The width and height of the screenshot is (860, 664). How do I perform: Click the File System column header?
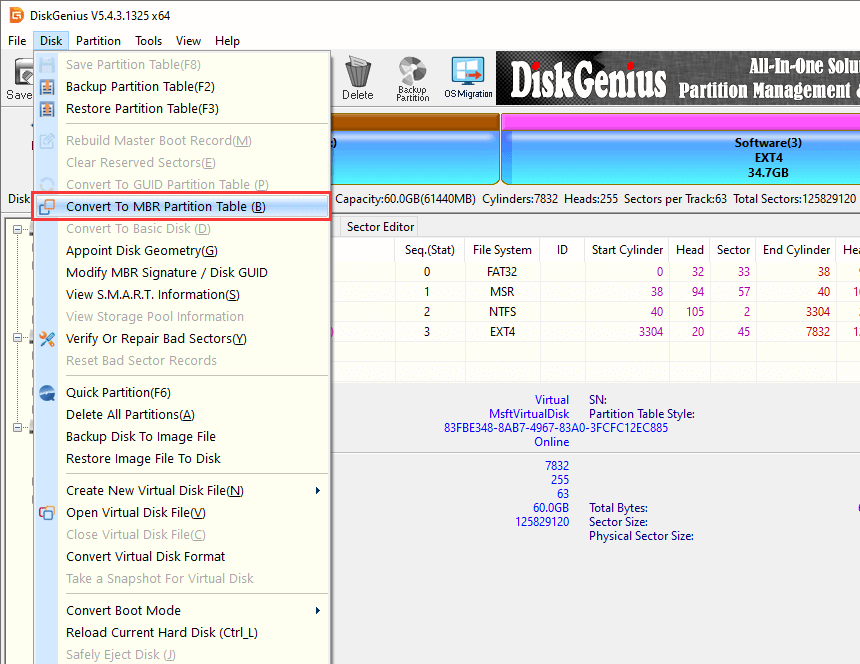pos(501,250)
